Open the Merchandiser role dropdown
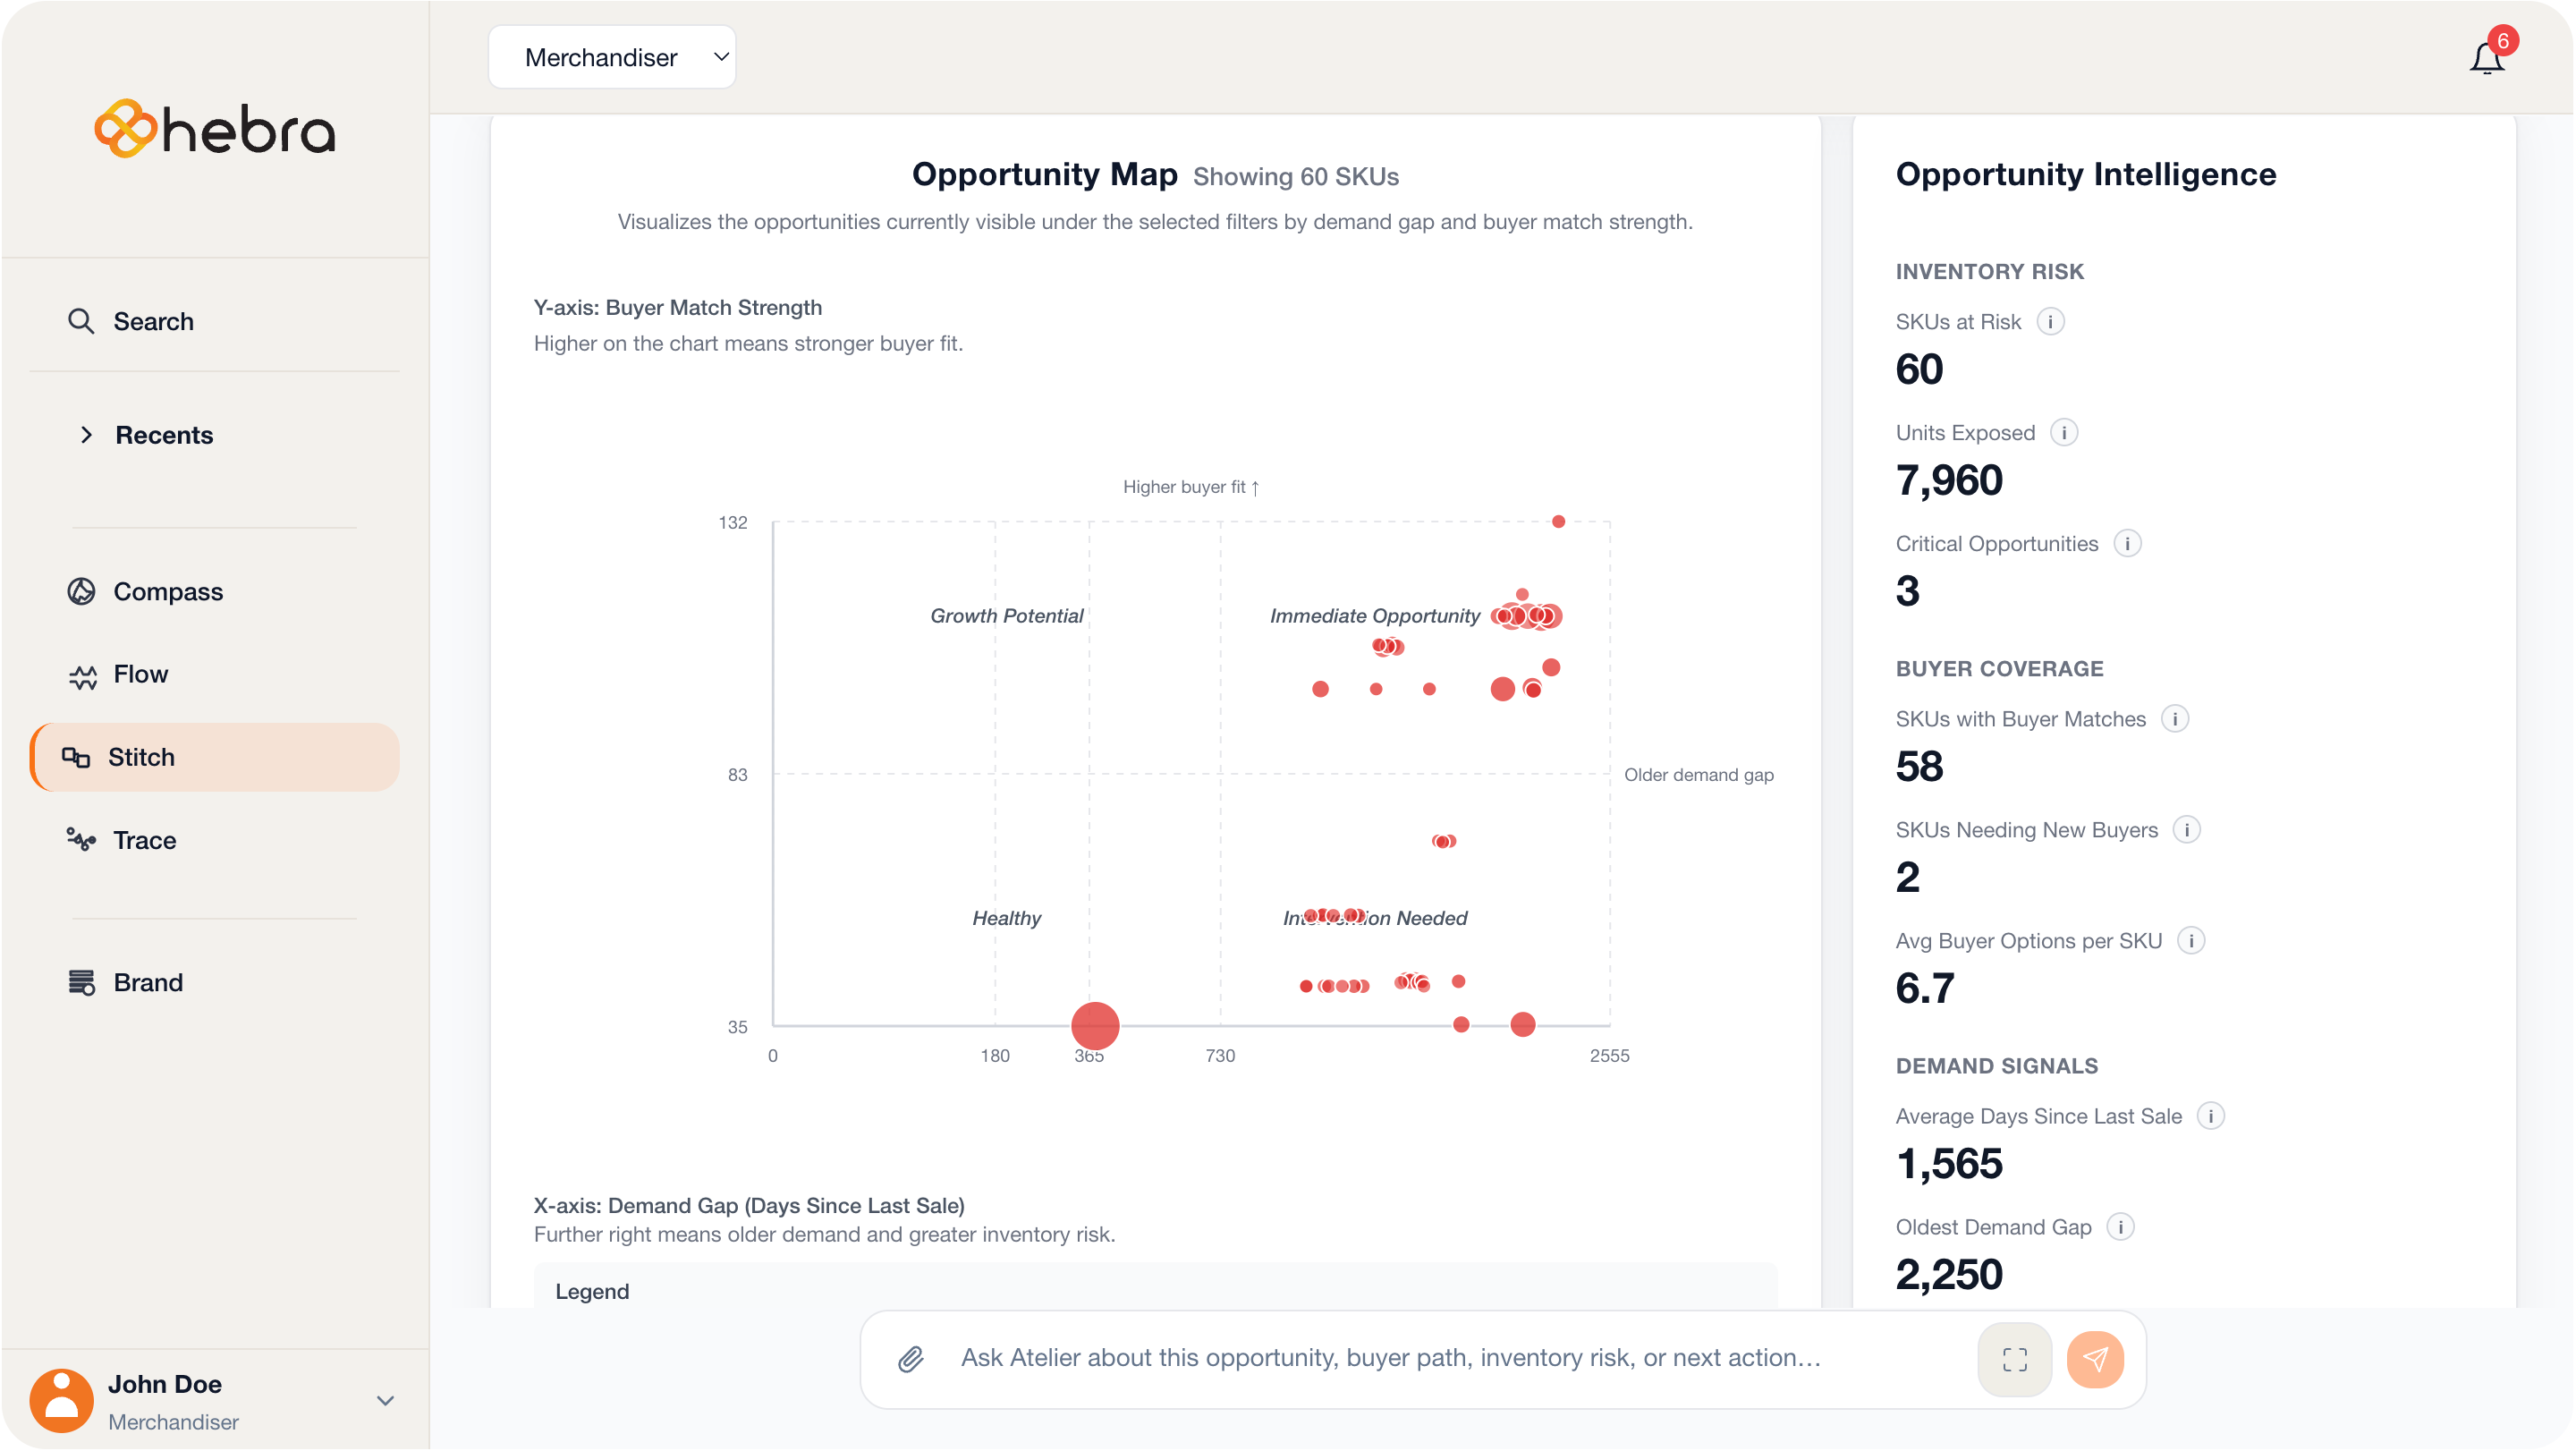Screen dimensions: 2576x1451 coord(611,57)
